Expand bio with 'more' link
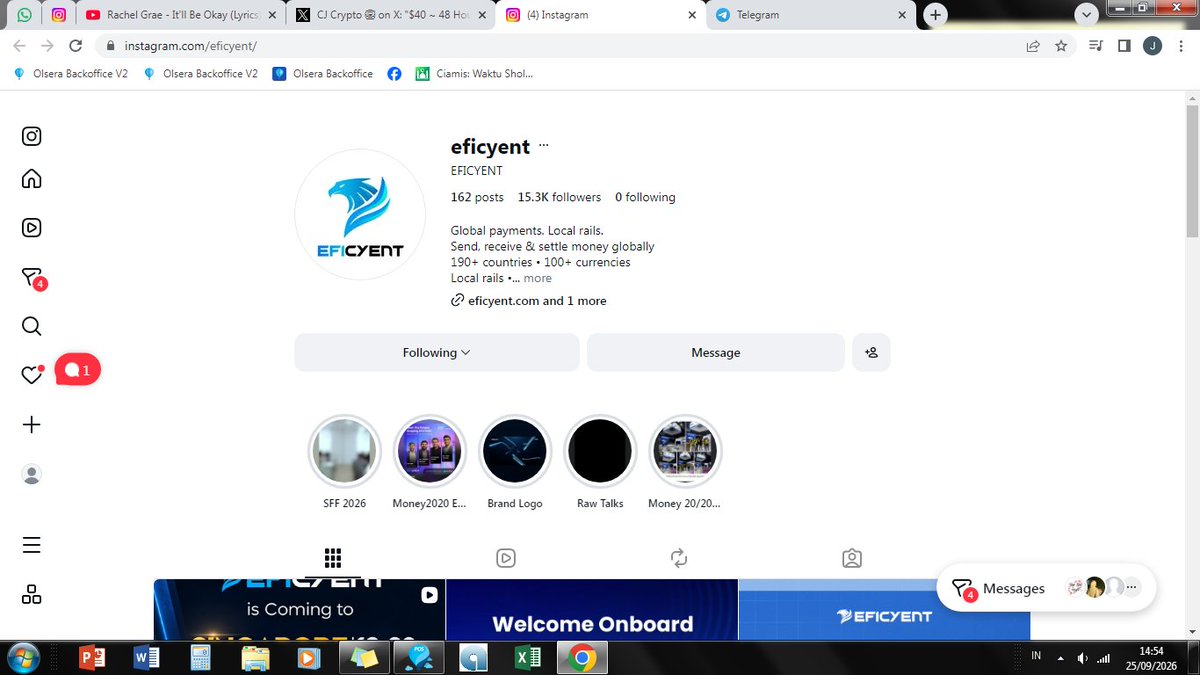 537,278
